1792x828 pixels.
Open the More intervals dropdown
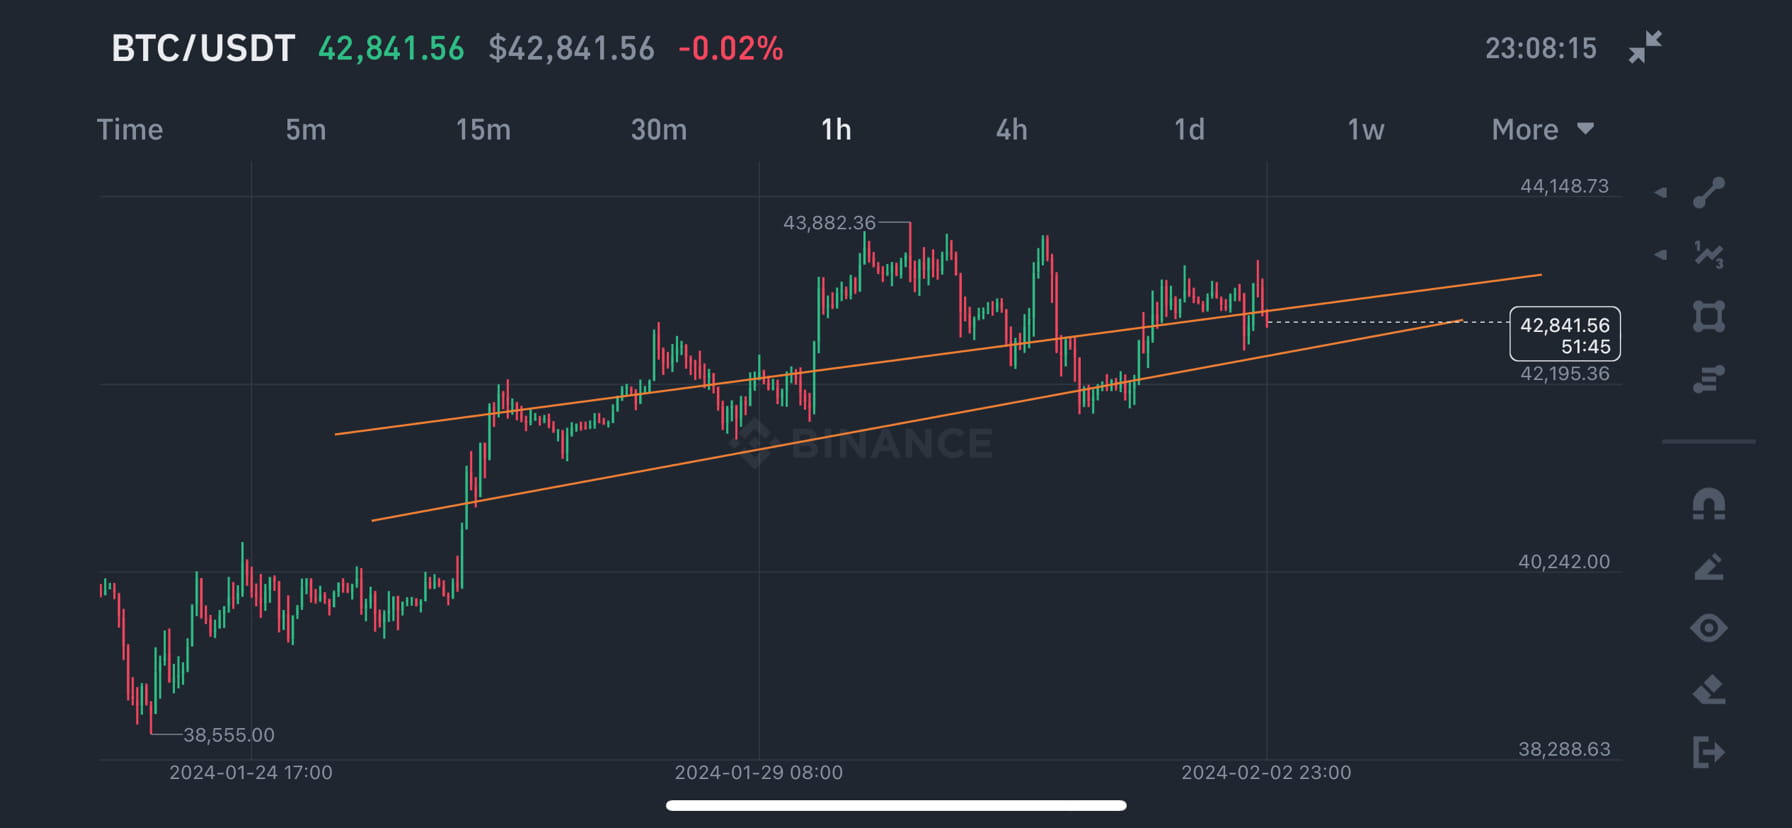(1542, 129)
